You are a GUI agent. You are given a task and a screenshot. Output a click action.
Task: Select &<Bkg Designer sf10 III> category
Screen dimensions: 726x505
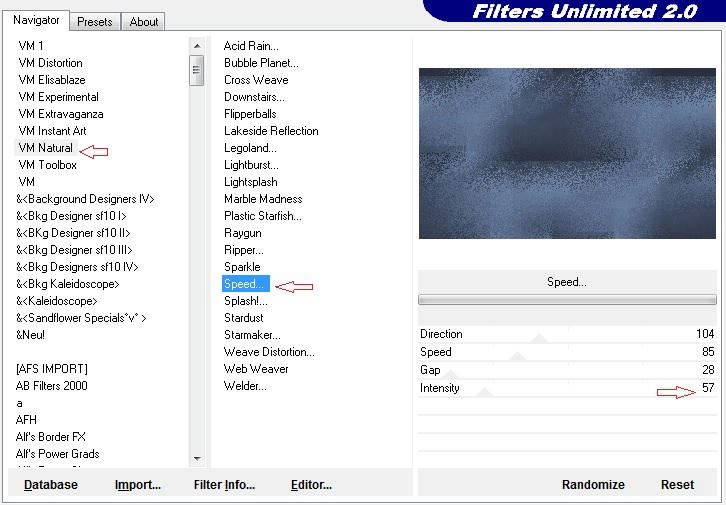click(x=75, y=250)
